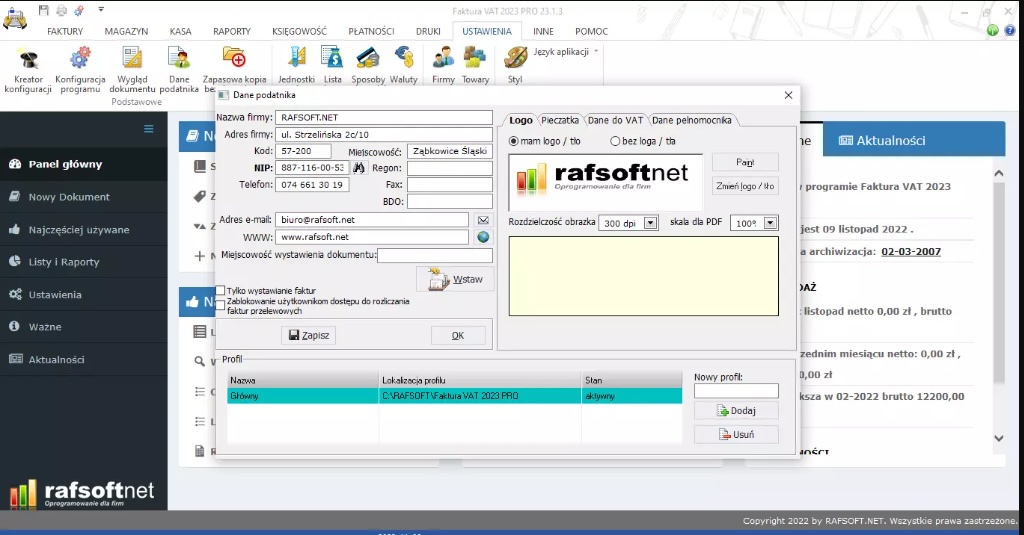Click envelope icon beside e-mail field
1024x535 pixels.
pyautogui.click(x=483, y=220)
